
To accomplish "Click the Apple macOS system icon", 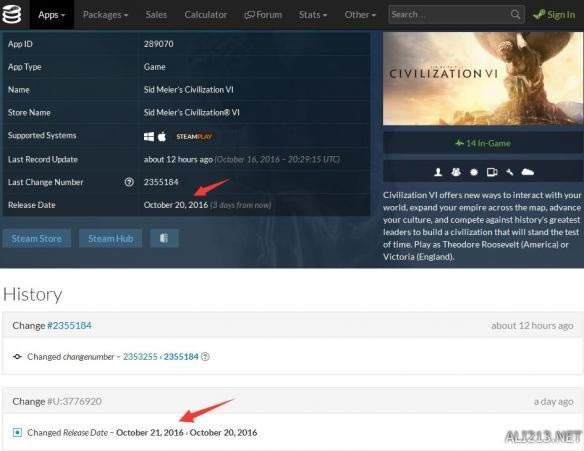I will point(162,137).
